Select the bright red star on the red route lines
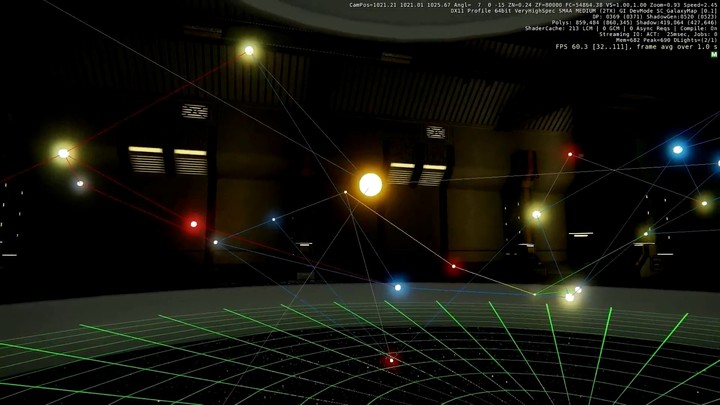The width and height of the screenshot is (720, 405). pyautogui.click(x=194, y=224)
